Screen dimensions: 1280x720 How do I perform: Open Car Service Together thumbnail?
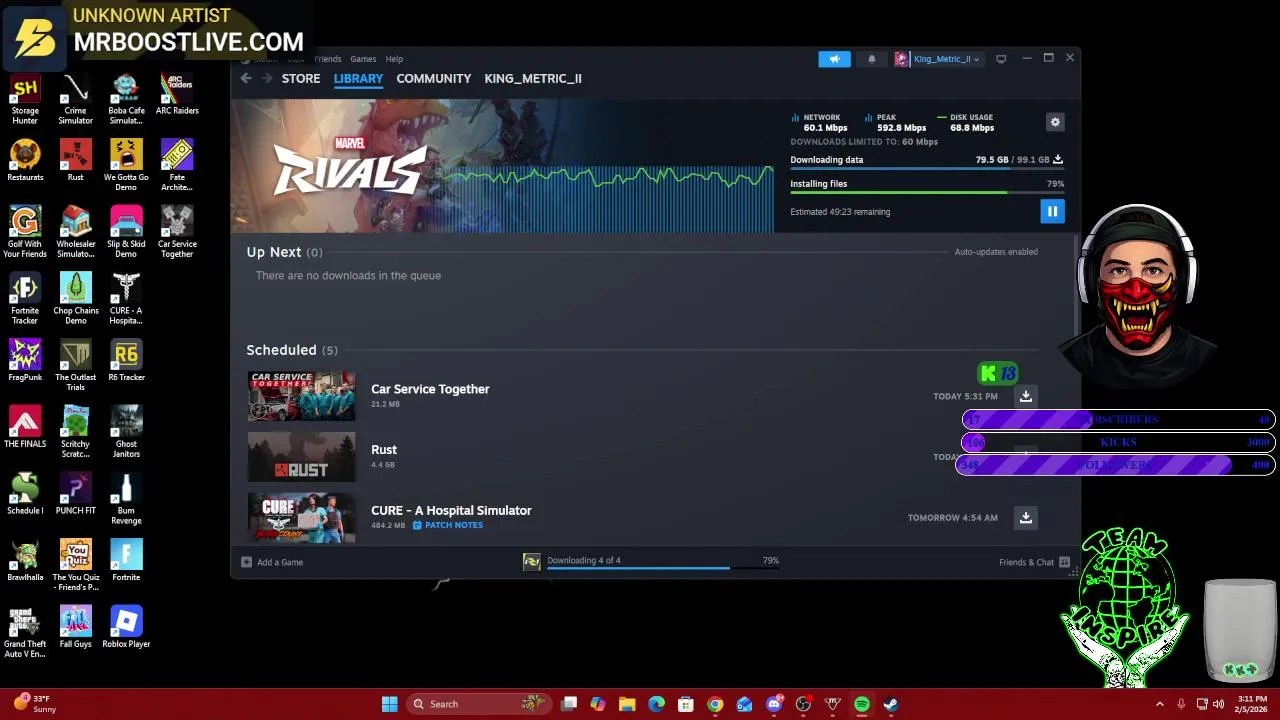301,396
